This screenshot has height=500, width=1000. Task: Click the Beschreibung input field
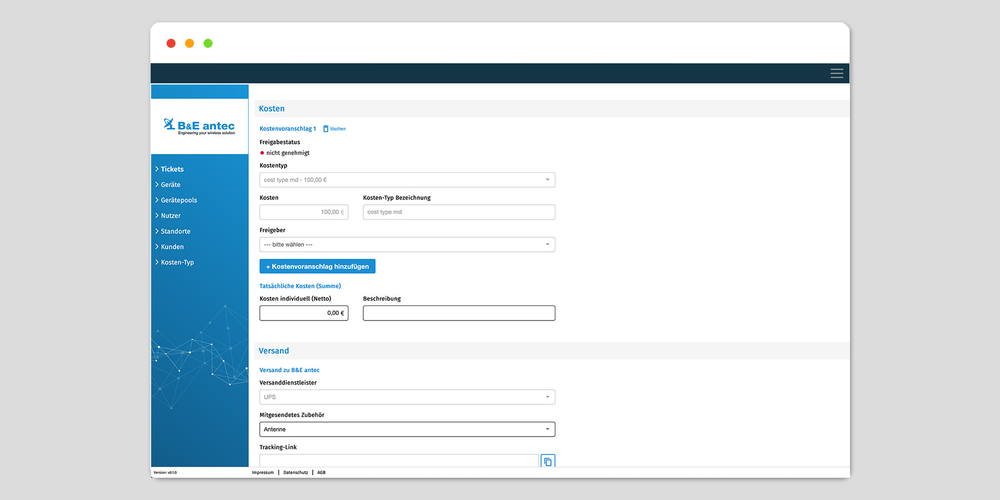tap(459, 313)
